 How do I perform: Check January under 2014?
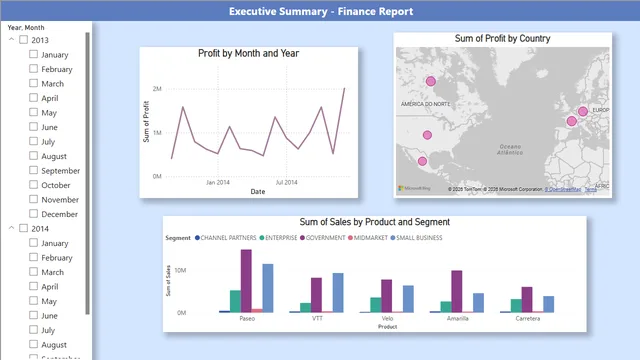coord(33,242)
